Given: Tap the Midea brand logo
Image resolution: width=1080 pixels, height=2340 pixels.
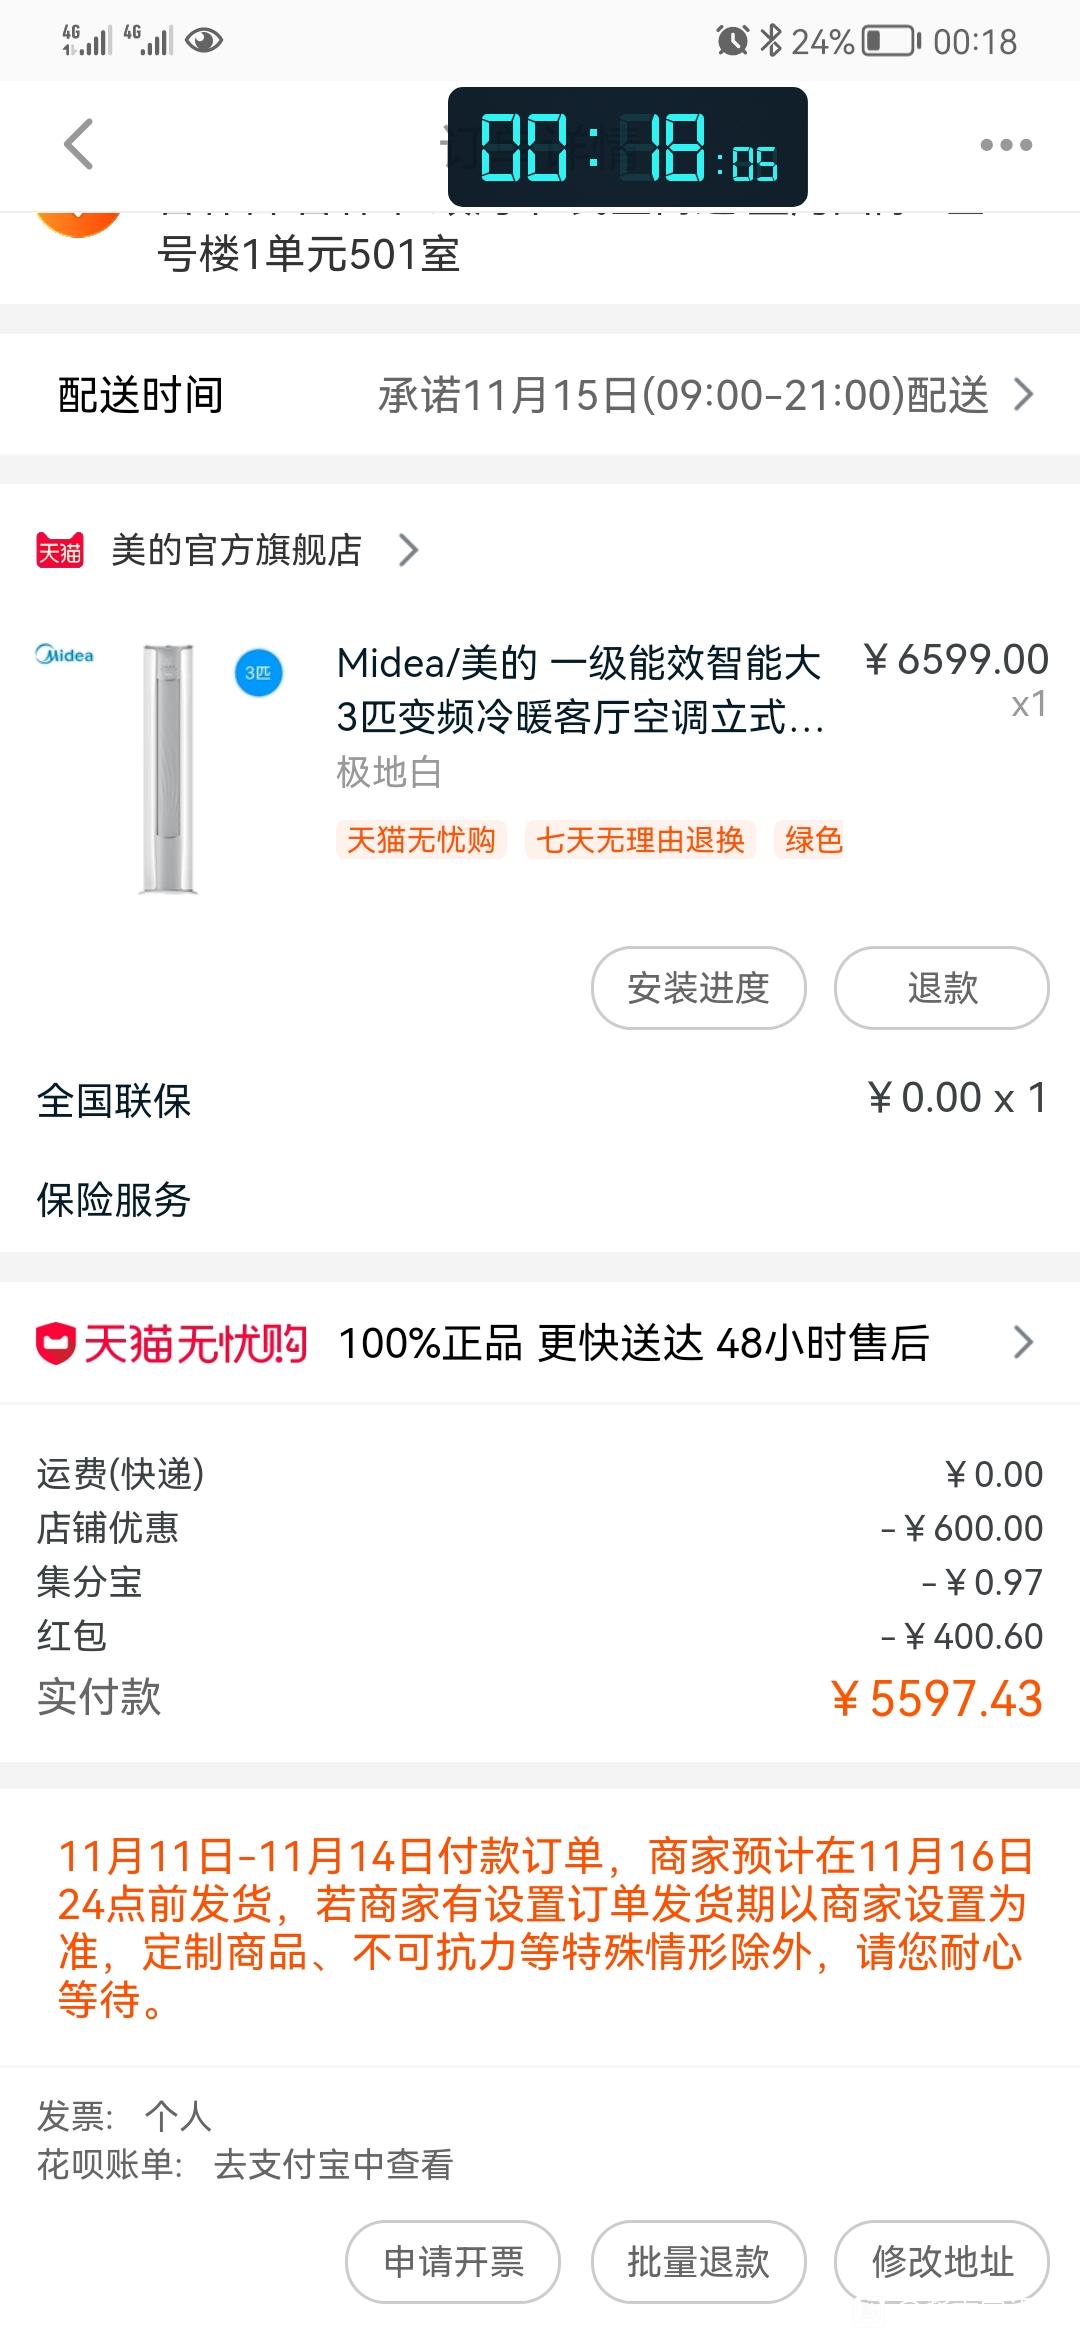Looking at the screenshot, I should 65,655.
